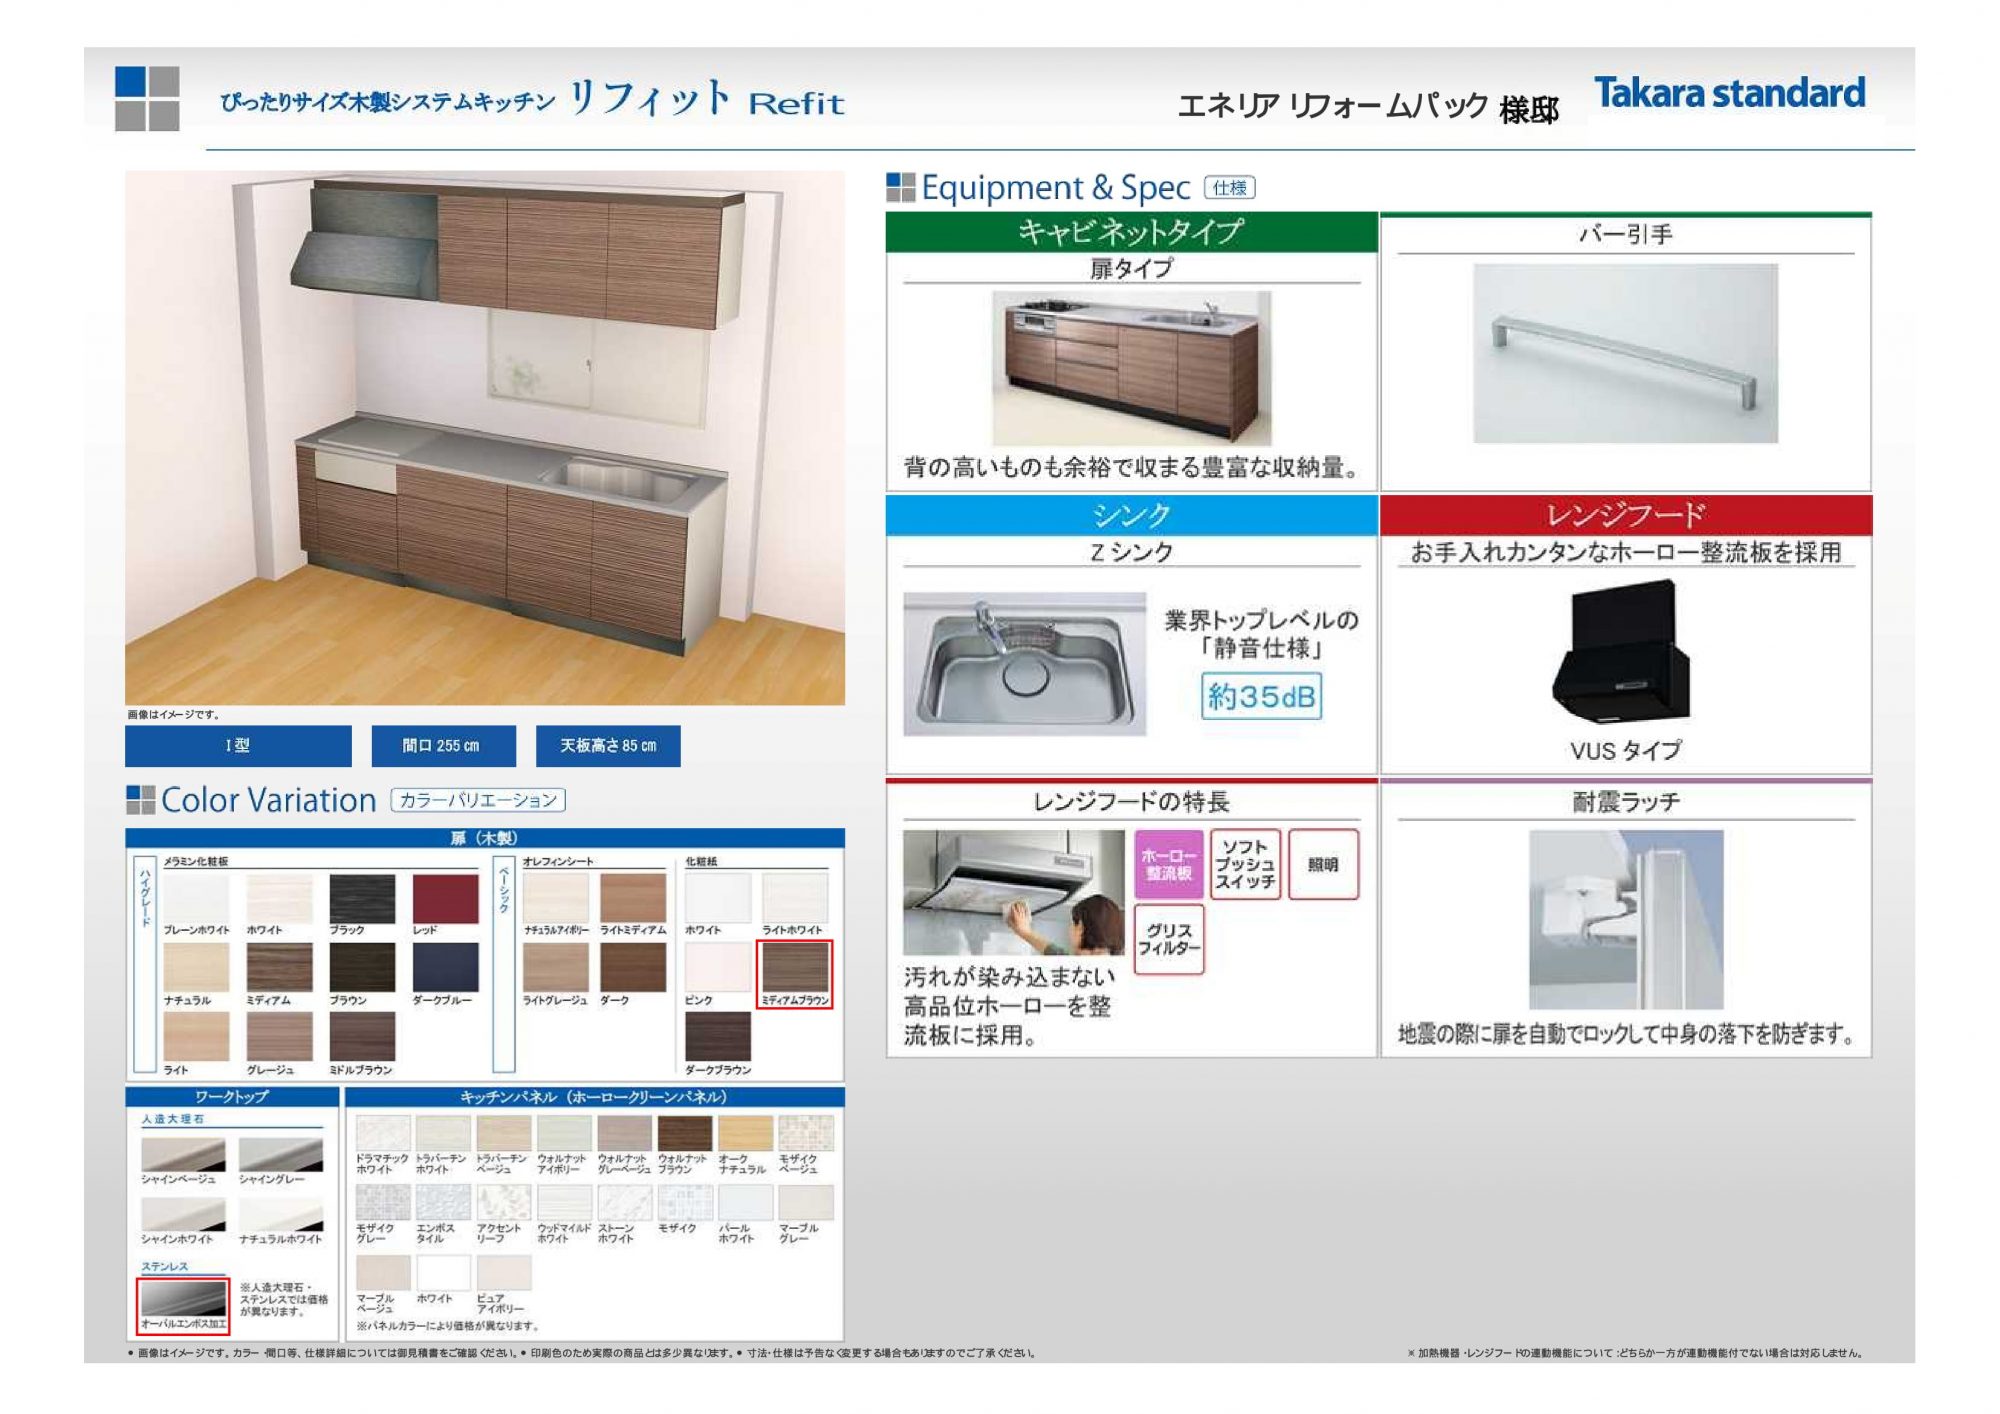Viewport: 2000px width, 1414px height.
Task: Pick the シャインホワイト worktop swatch
Action: pos(183,1214)
